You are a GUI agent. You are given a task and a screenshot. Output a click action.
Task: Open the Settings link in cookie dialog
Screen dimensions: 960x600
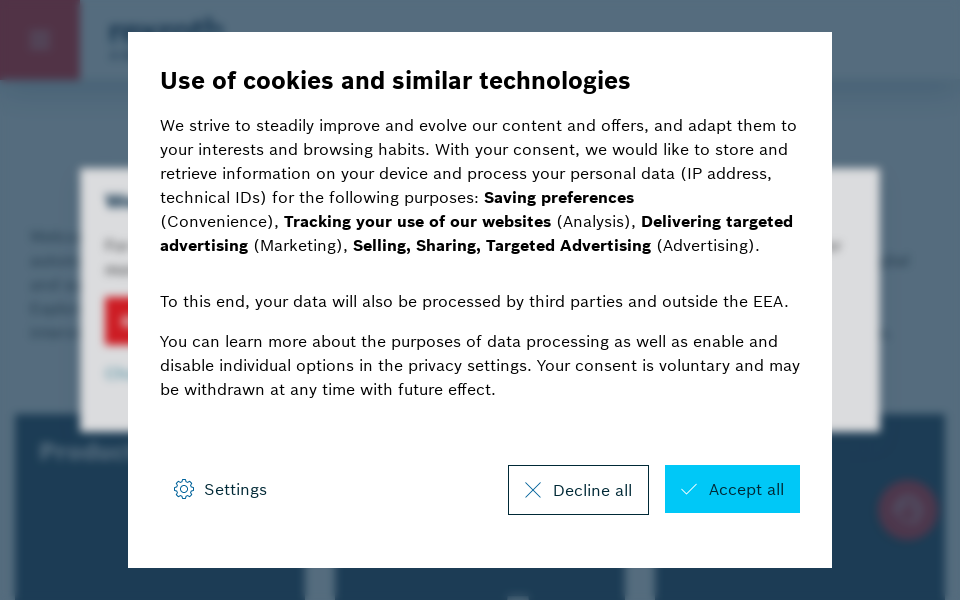coord(235,490)
